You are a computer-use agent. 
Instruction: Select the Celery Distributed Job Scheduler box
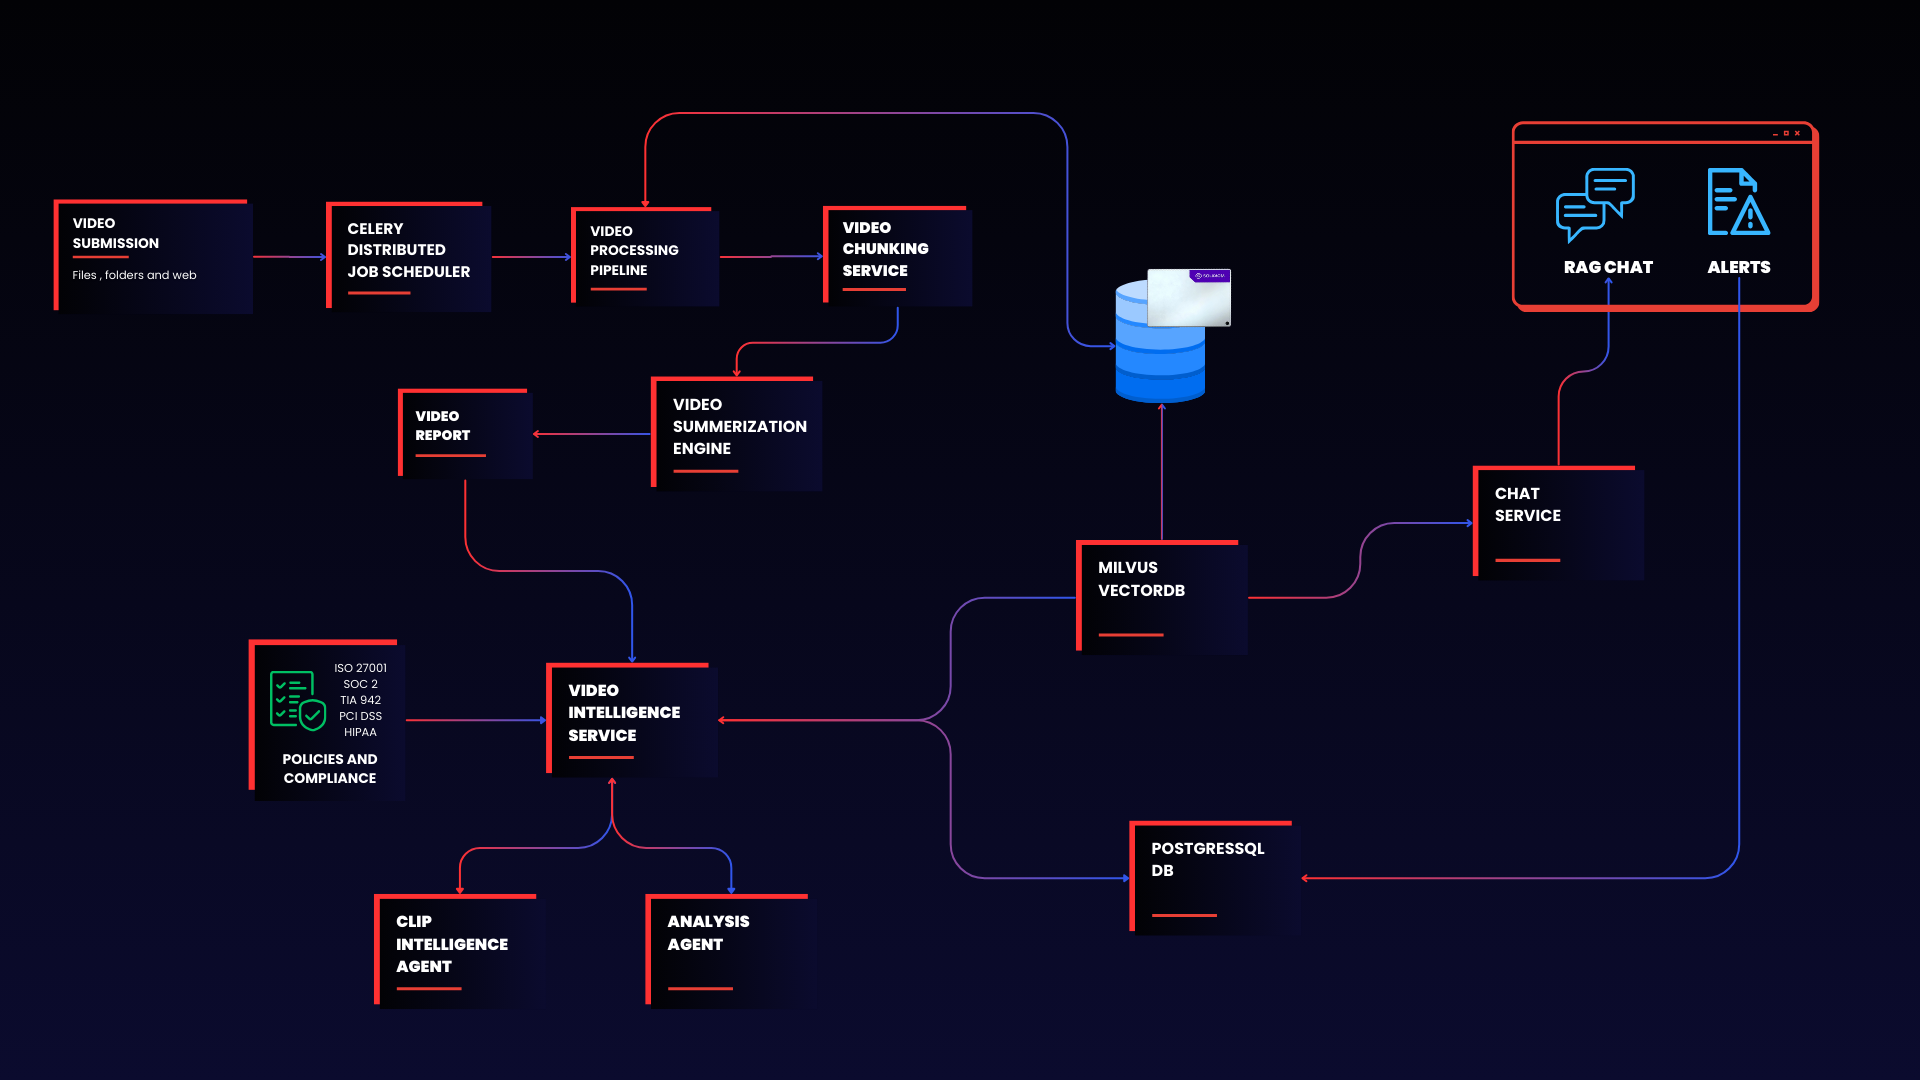tap(408, 256)
